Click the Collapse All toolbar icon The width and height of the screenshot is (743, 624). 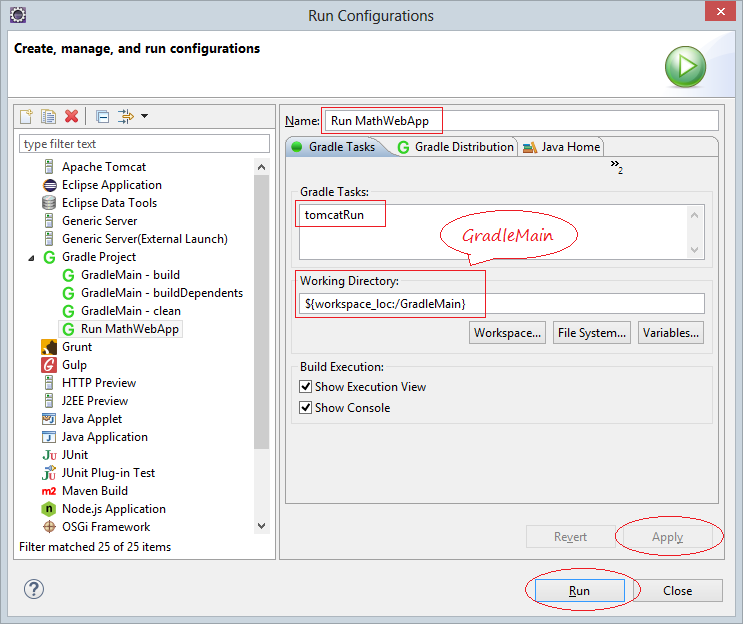(102, 117)
